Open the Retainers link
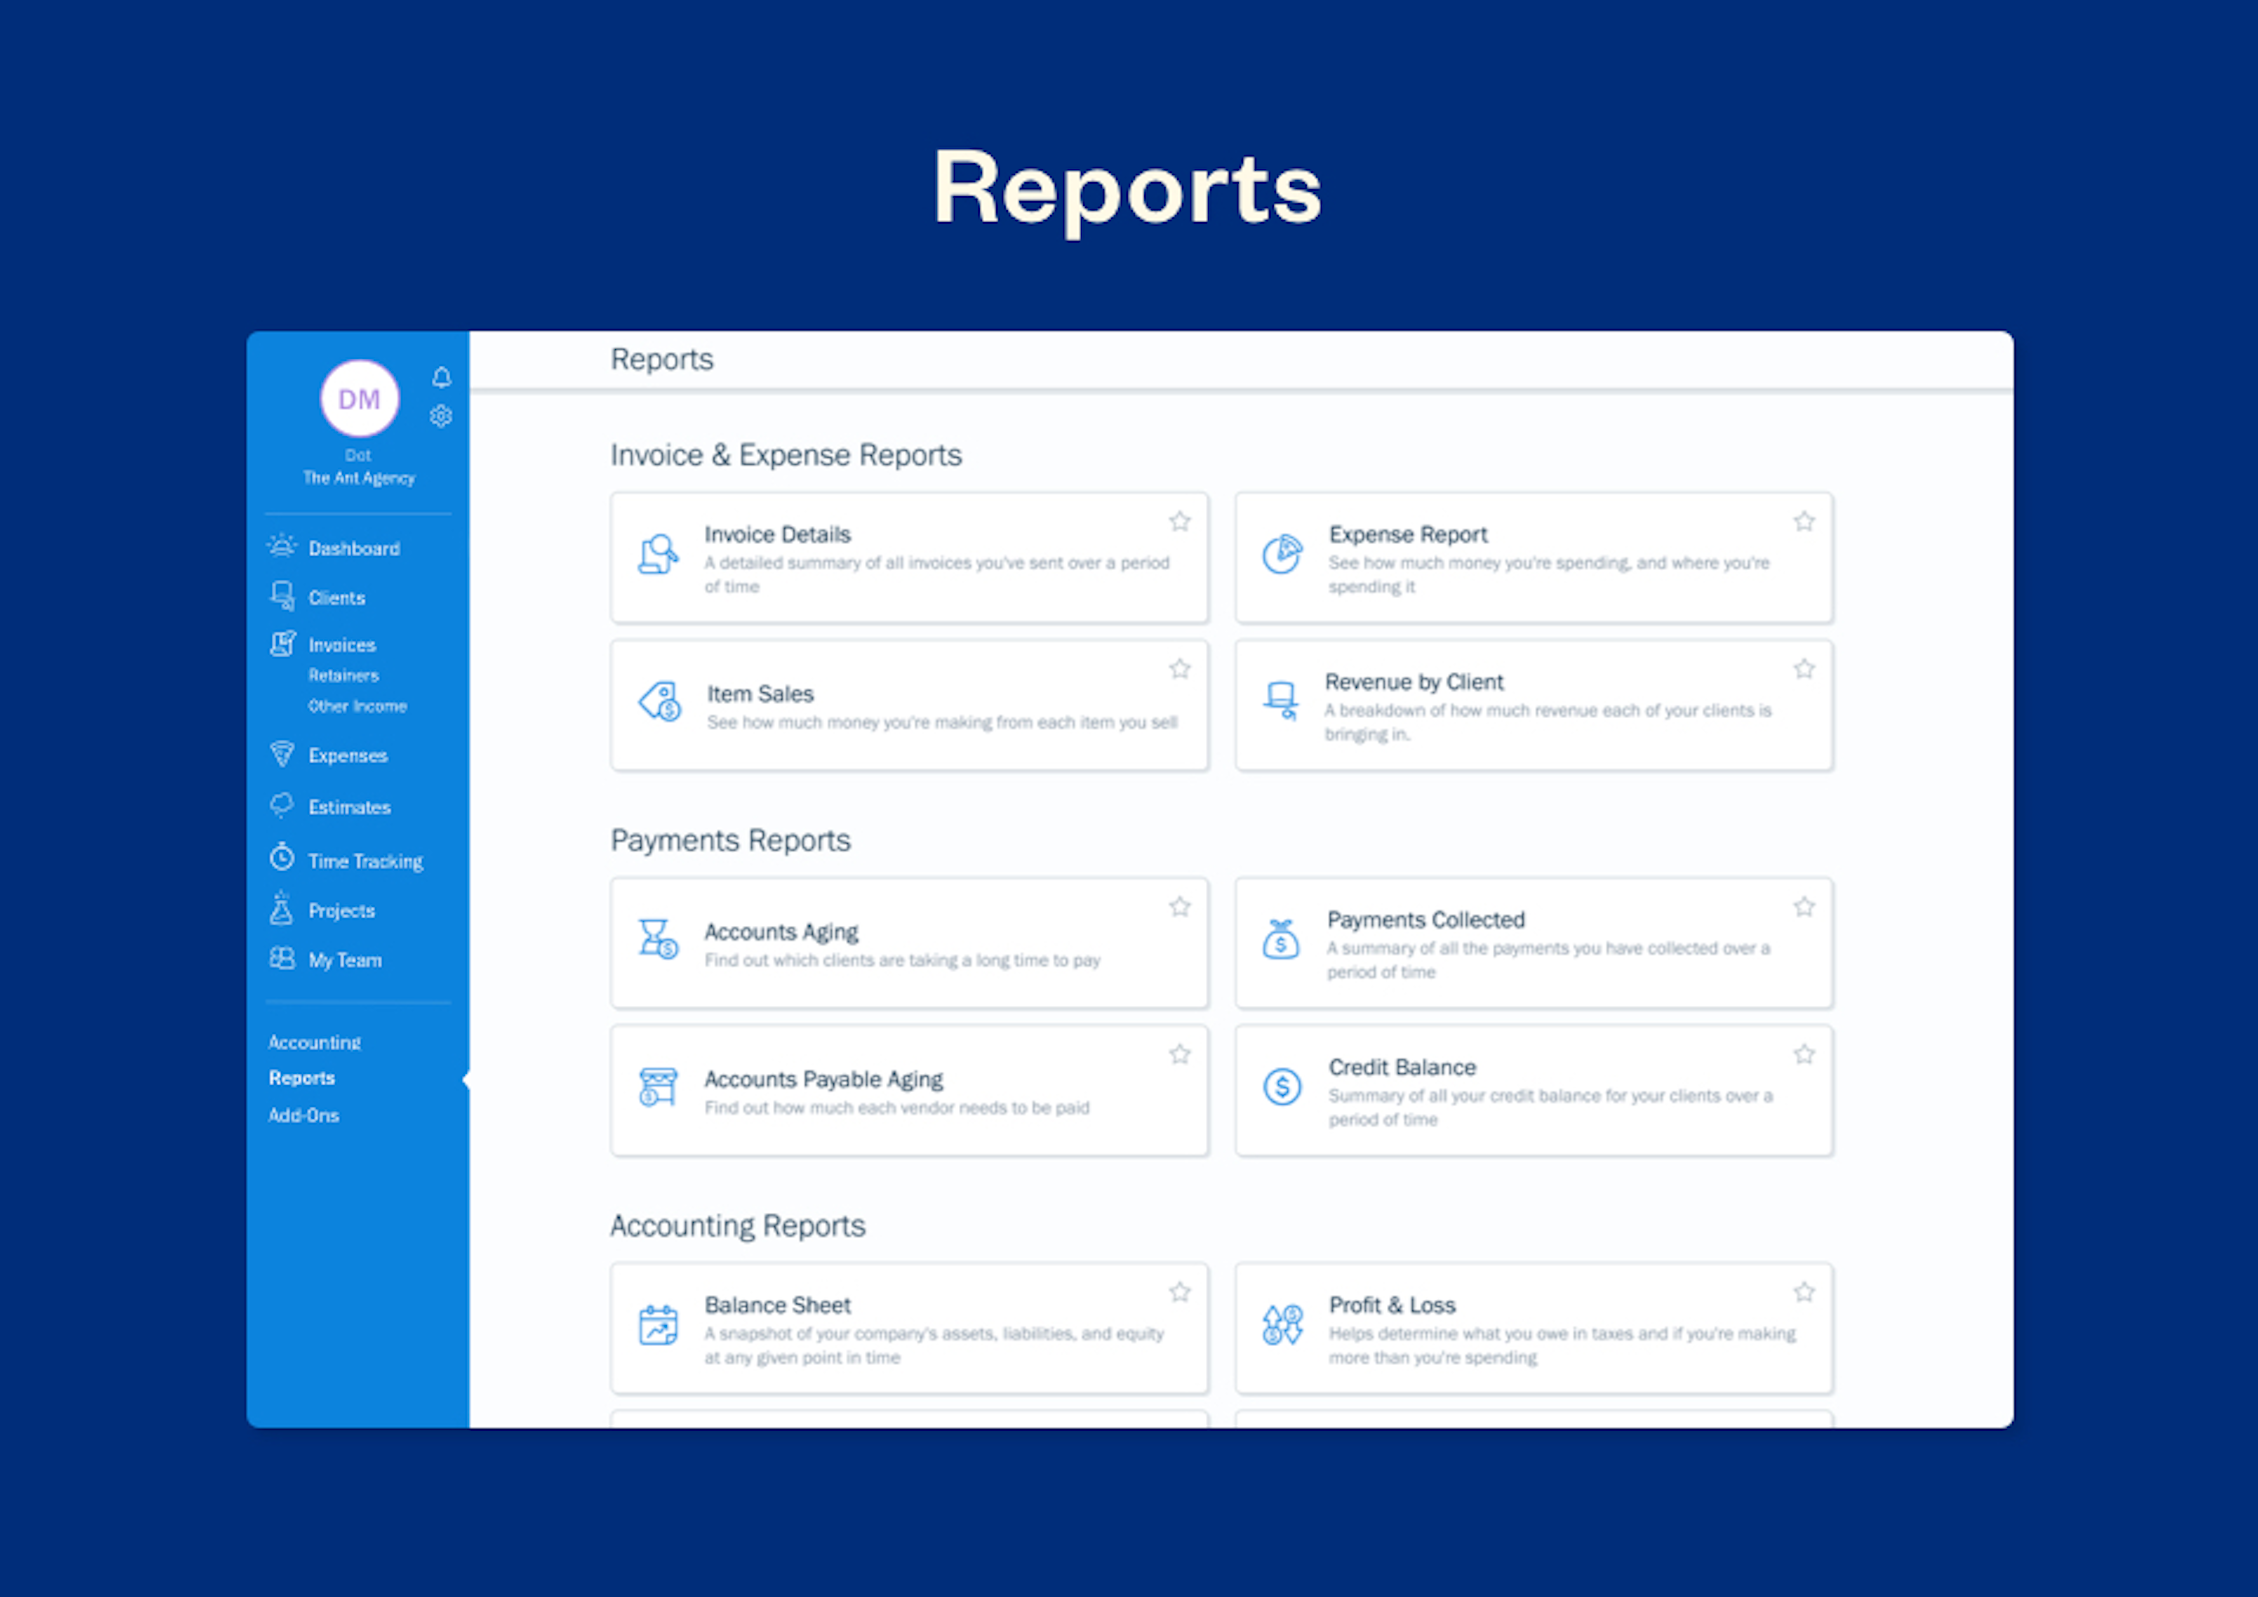 tap(343, 675)
